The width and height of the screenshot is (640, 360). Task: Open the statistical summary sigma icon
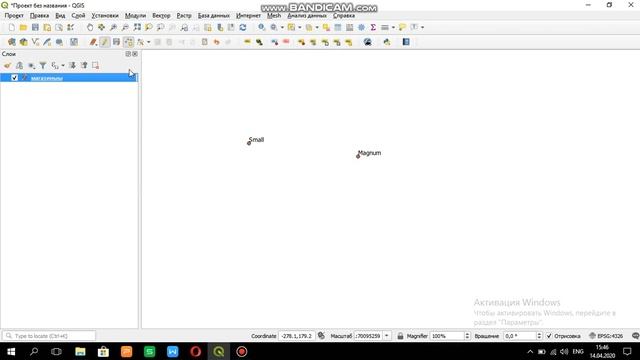[373, 27]
